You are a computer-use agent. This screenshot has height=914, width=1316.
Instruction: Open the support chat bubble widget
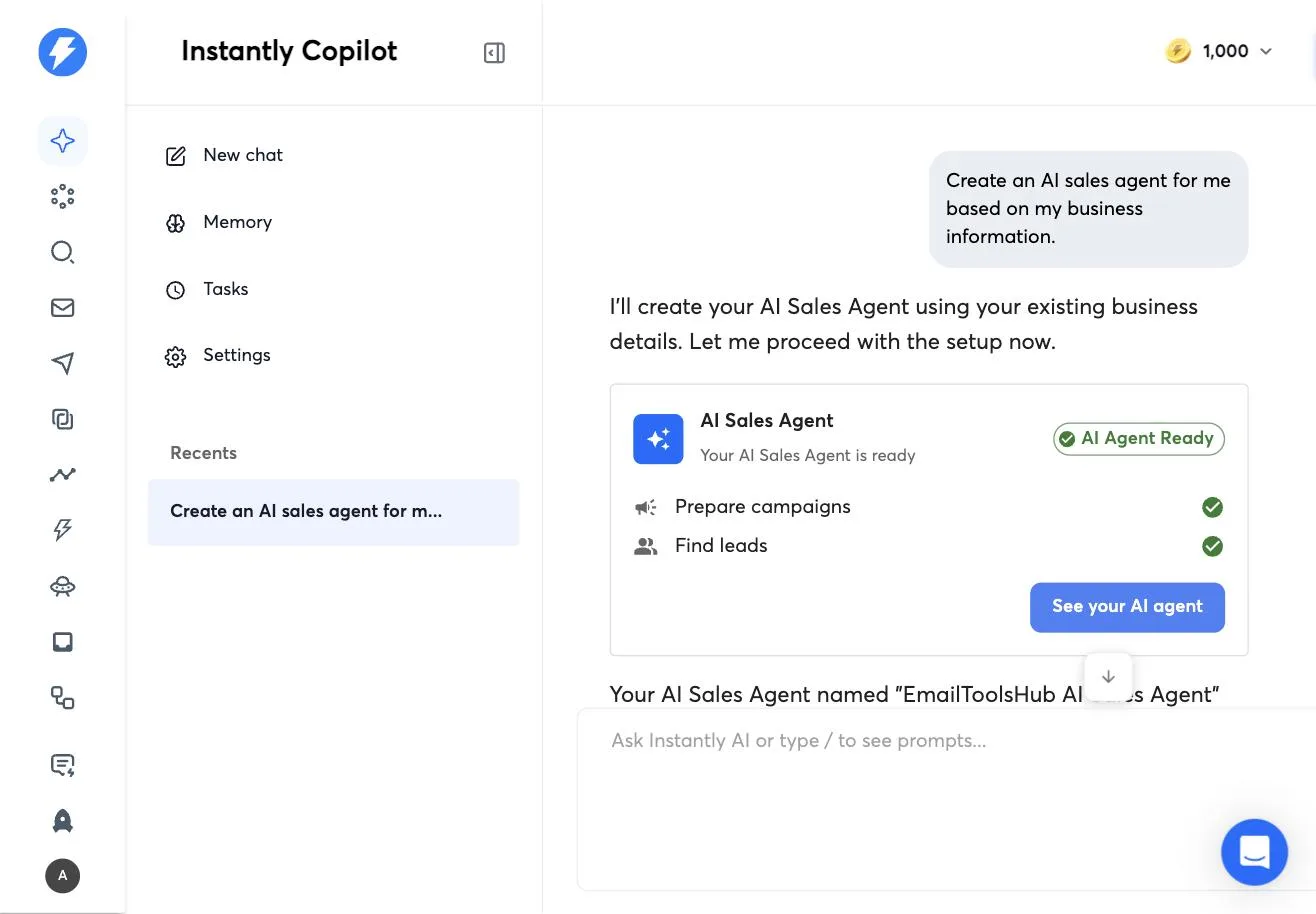[1254, 852]
